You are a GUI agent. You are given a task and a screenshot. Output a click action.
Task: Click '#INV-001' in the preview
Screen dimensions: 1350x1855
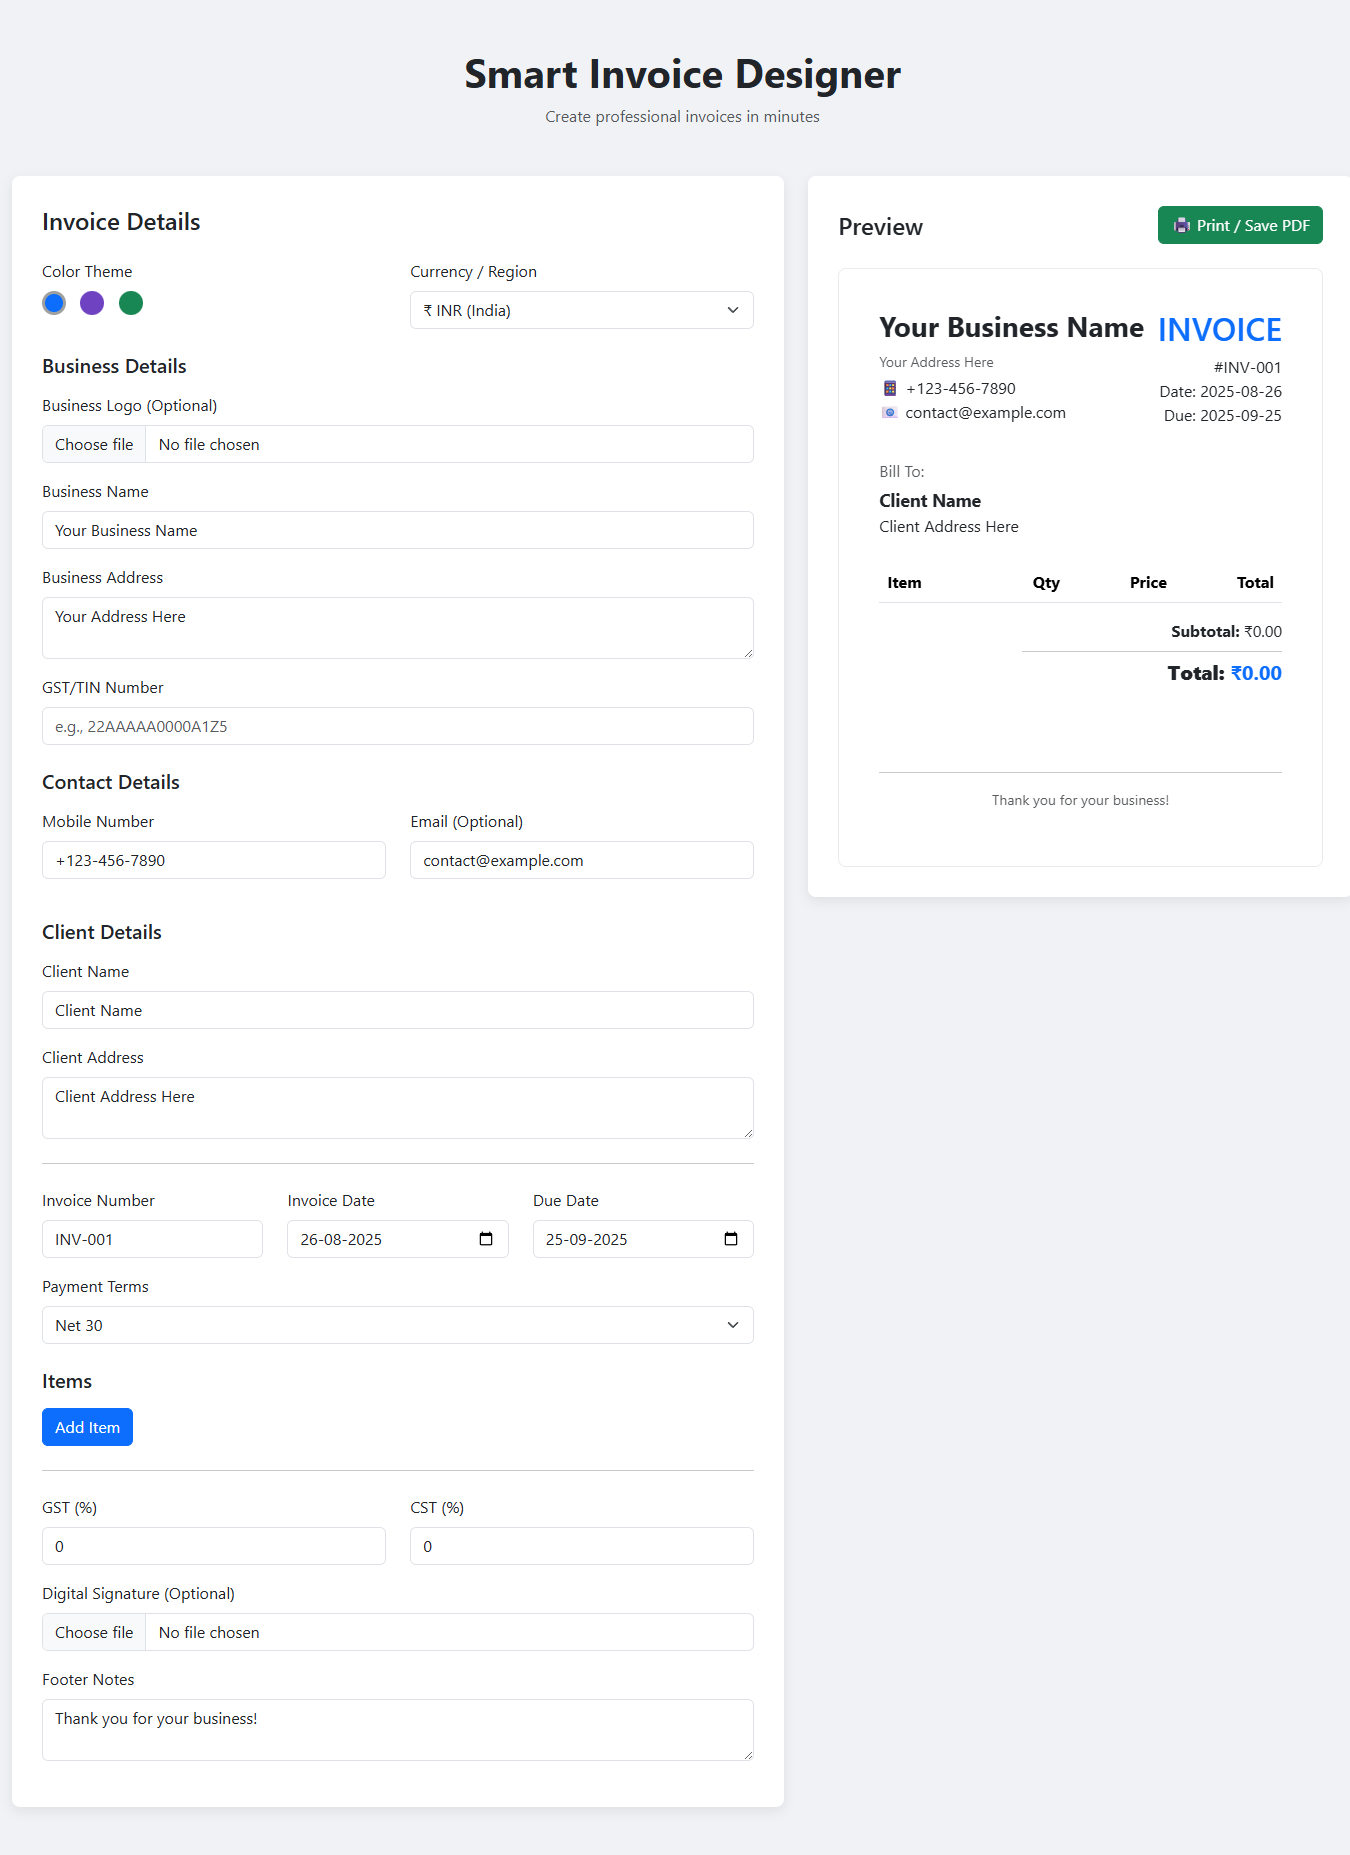(1247, 367)
